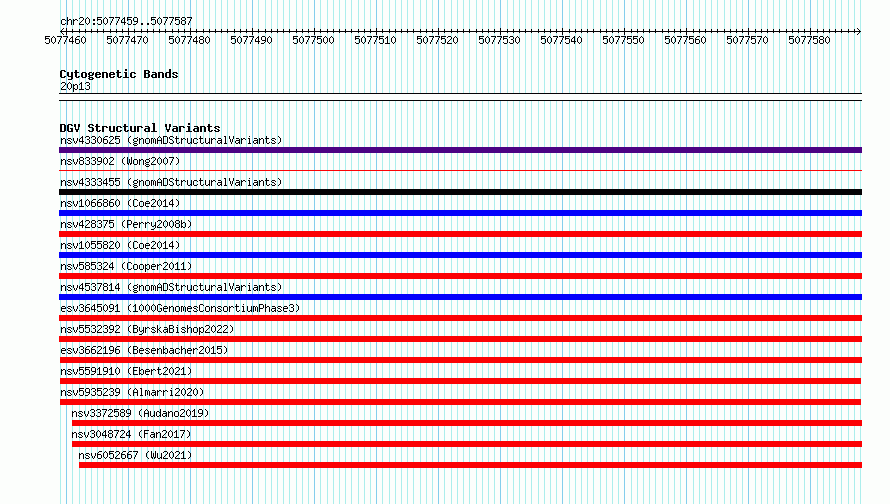
Task: Click ruler position 5077500
Action: [x=313, y=40]
